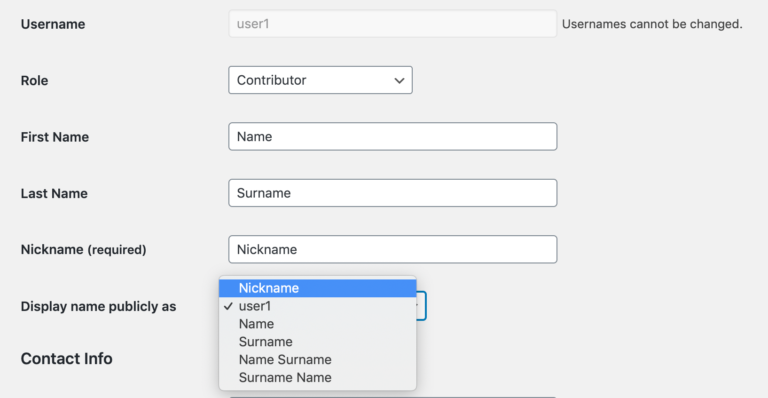This screenshot has height=398, width=768.
Task: Click the First Name input field
Action: point(392,137)
